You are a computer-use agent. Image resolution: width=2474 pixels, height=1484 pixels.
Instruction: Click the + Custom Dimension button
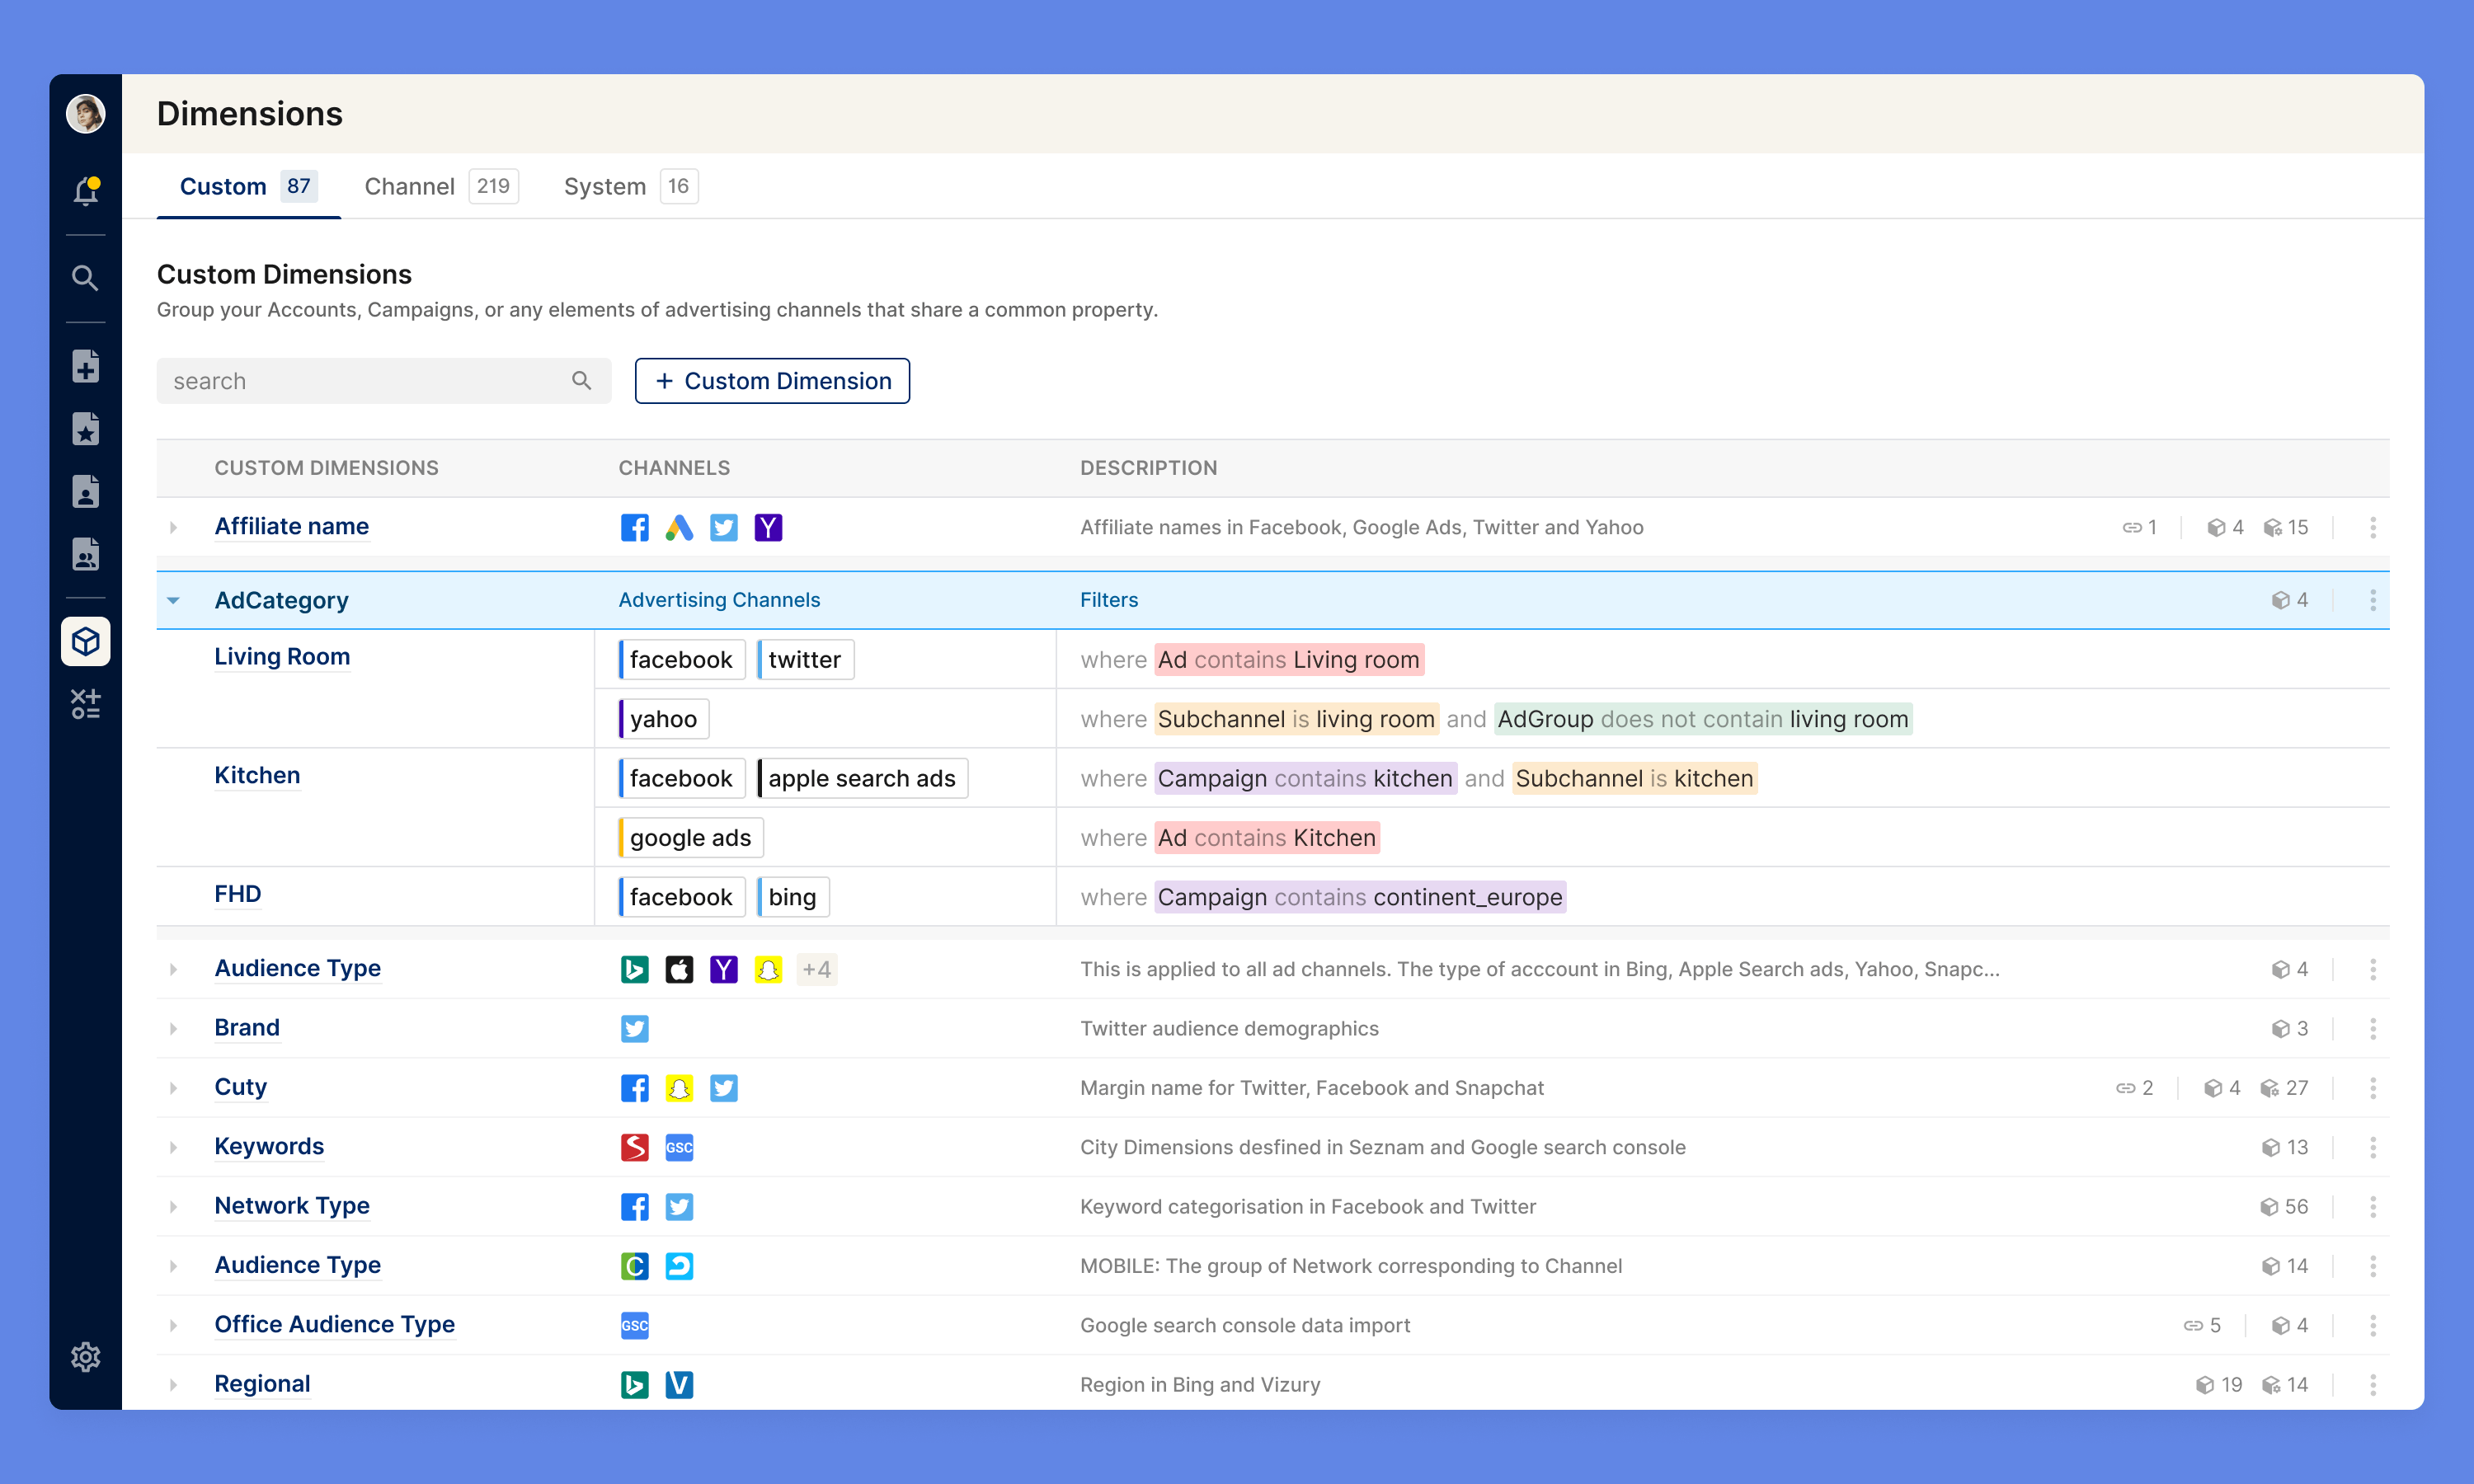click(x=772, y=380)
